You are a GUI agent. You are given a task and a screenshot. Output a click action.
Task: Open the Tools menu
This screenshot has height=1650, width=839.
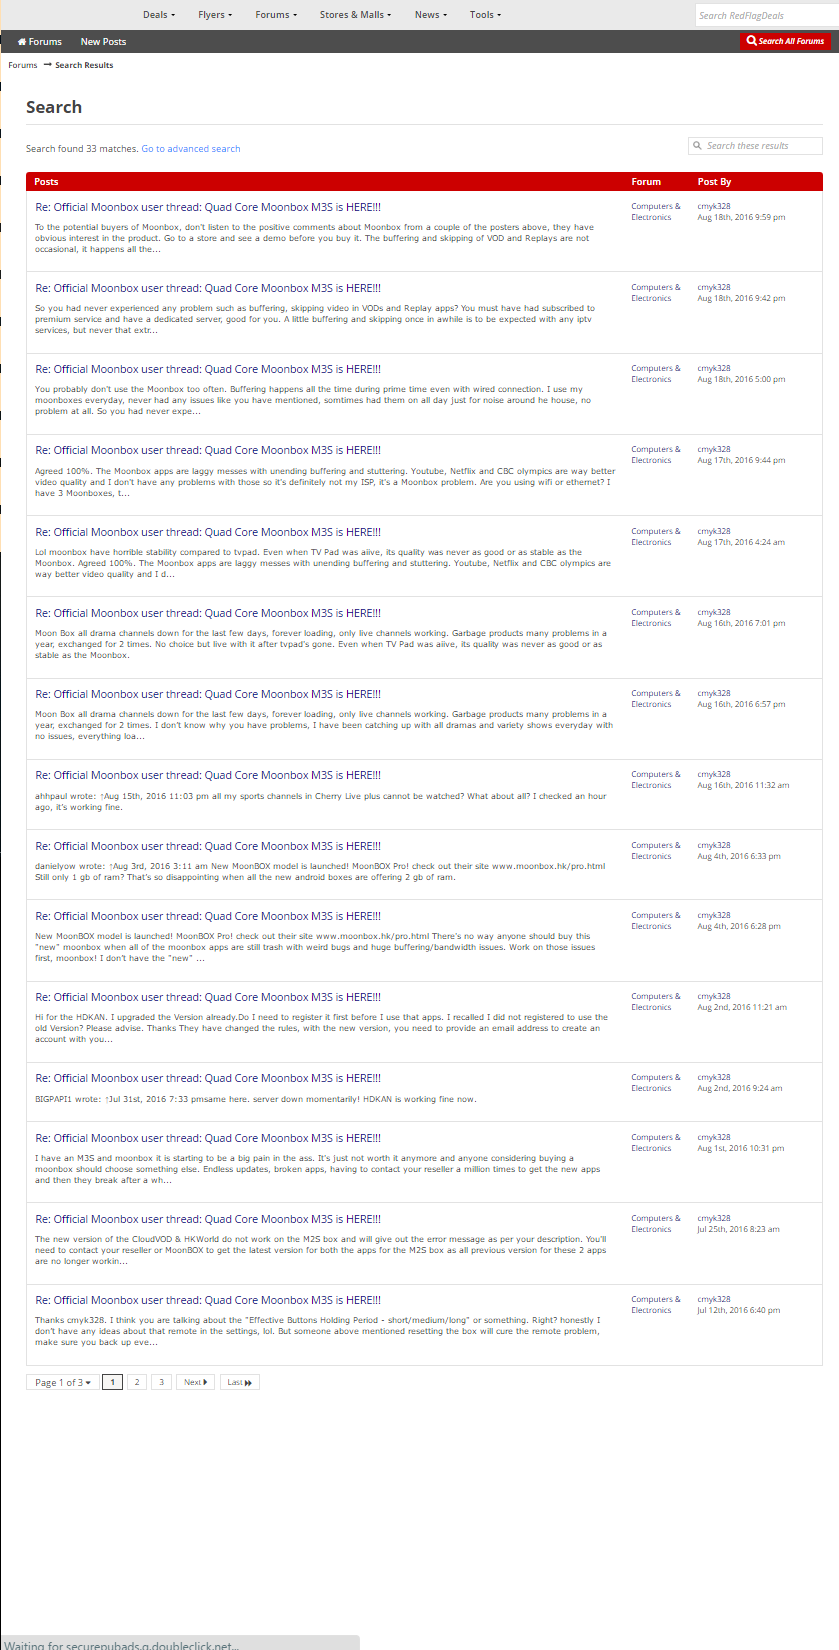click(485, 15)
